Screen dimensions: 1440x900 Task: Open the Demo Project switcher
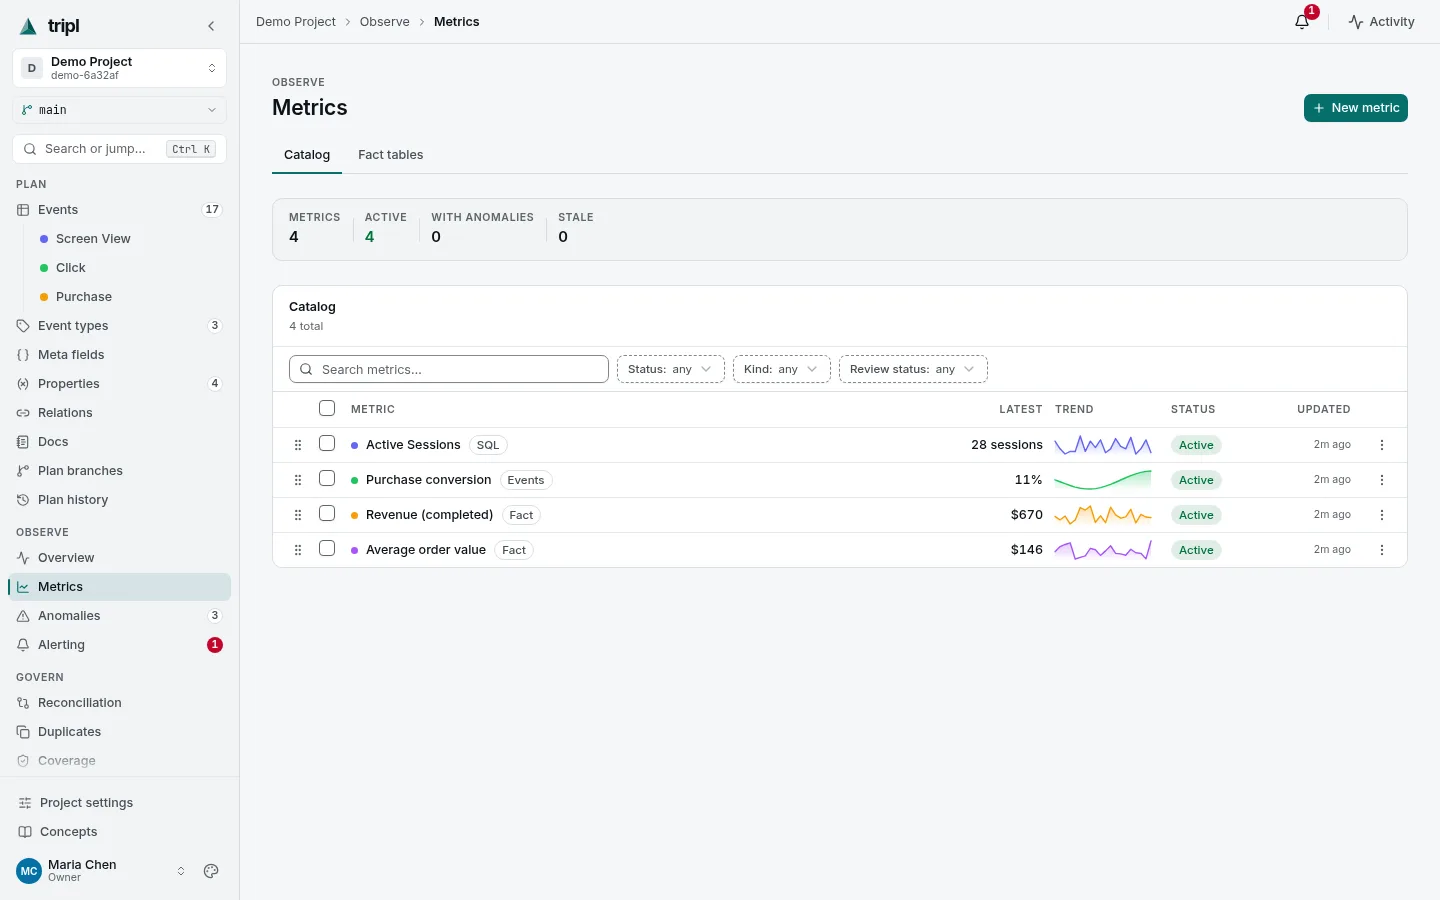(x=119, y=68)
